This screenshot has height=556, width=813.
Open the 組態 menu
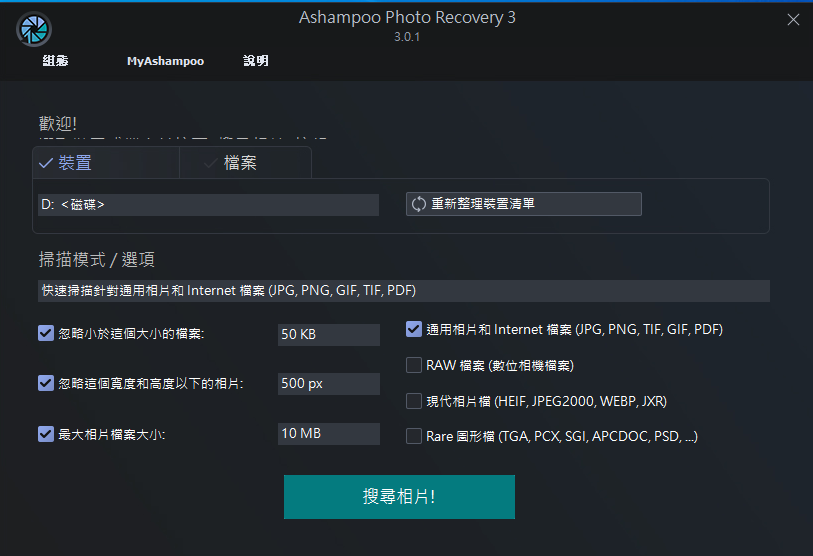[56, 61]
